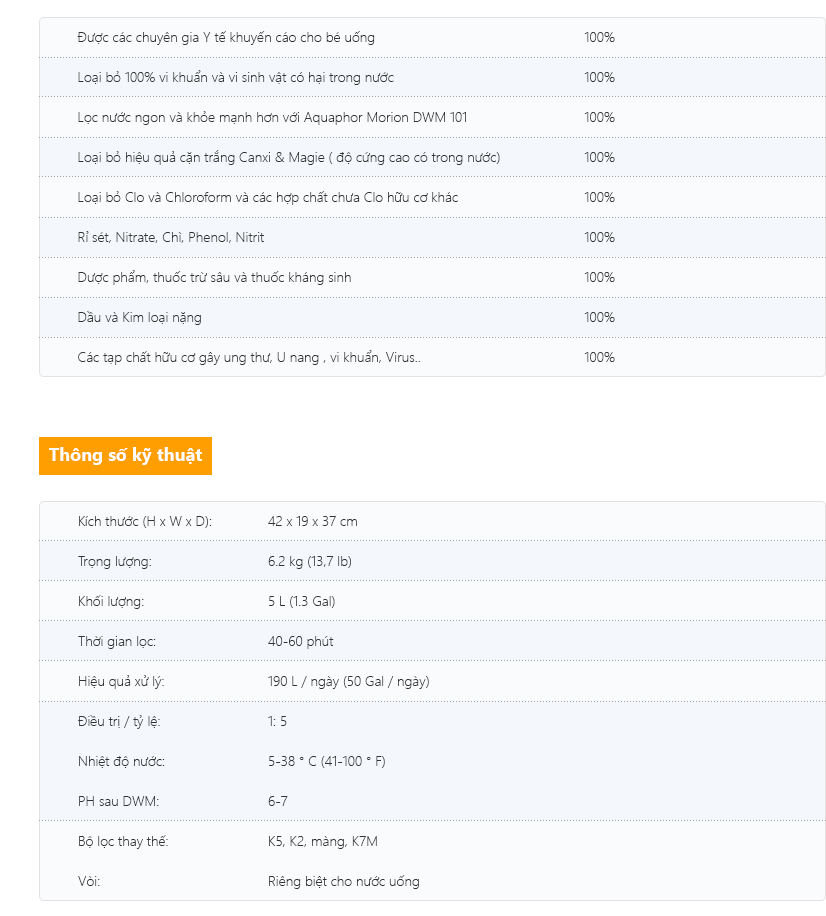The width and height of the screenshot is (826, 916).
Task: Select the 'Hiệu quả xử lý' label
Action: 120,681
